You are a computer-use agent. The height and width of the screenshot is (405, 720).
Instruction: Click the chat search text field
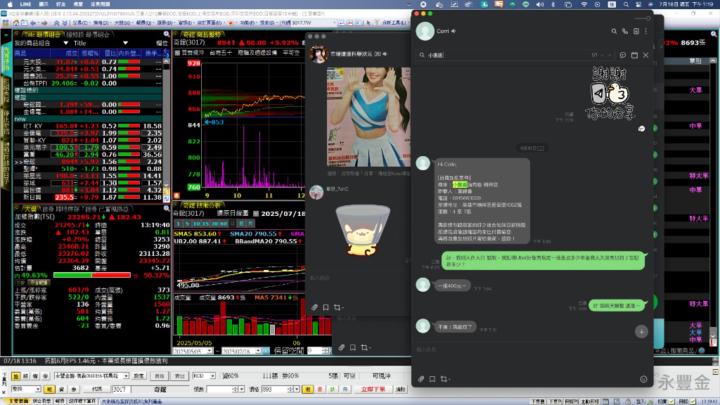(500, 56)
